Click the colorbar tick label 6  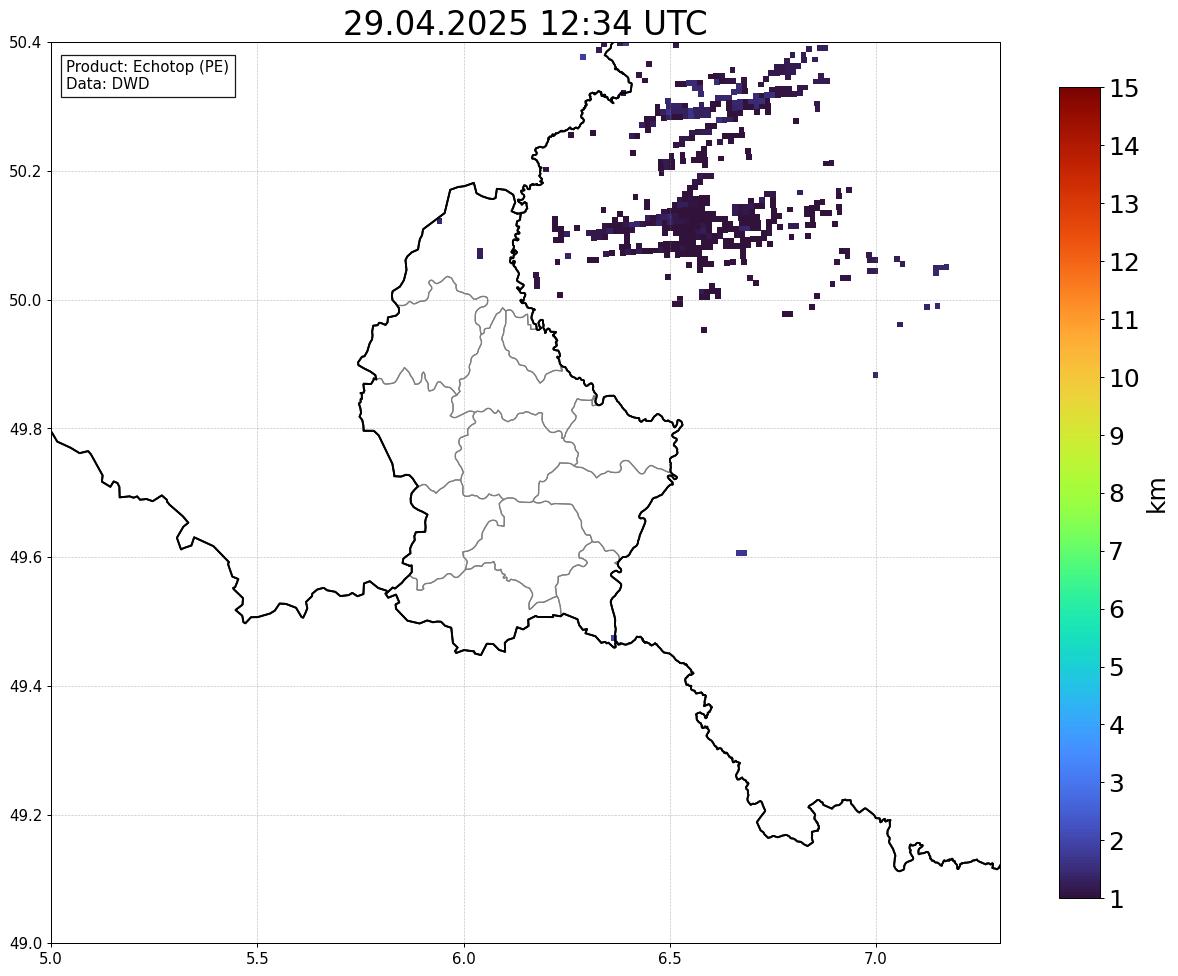click(1117, 609)
